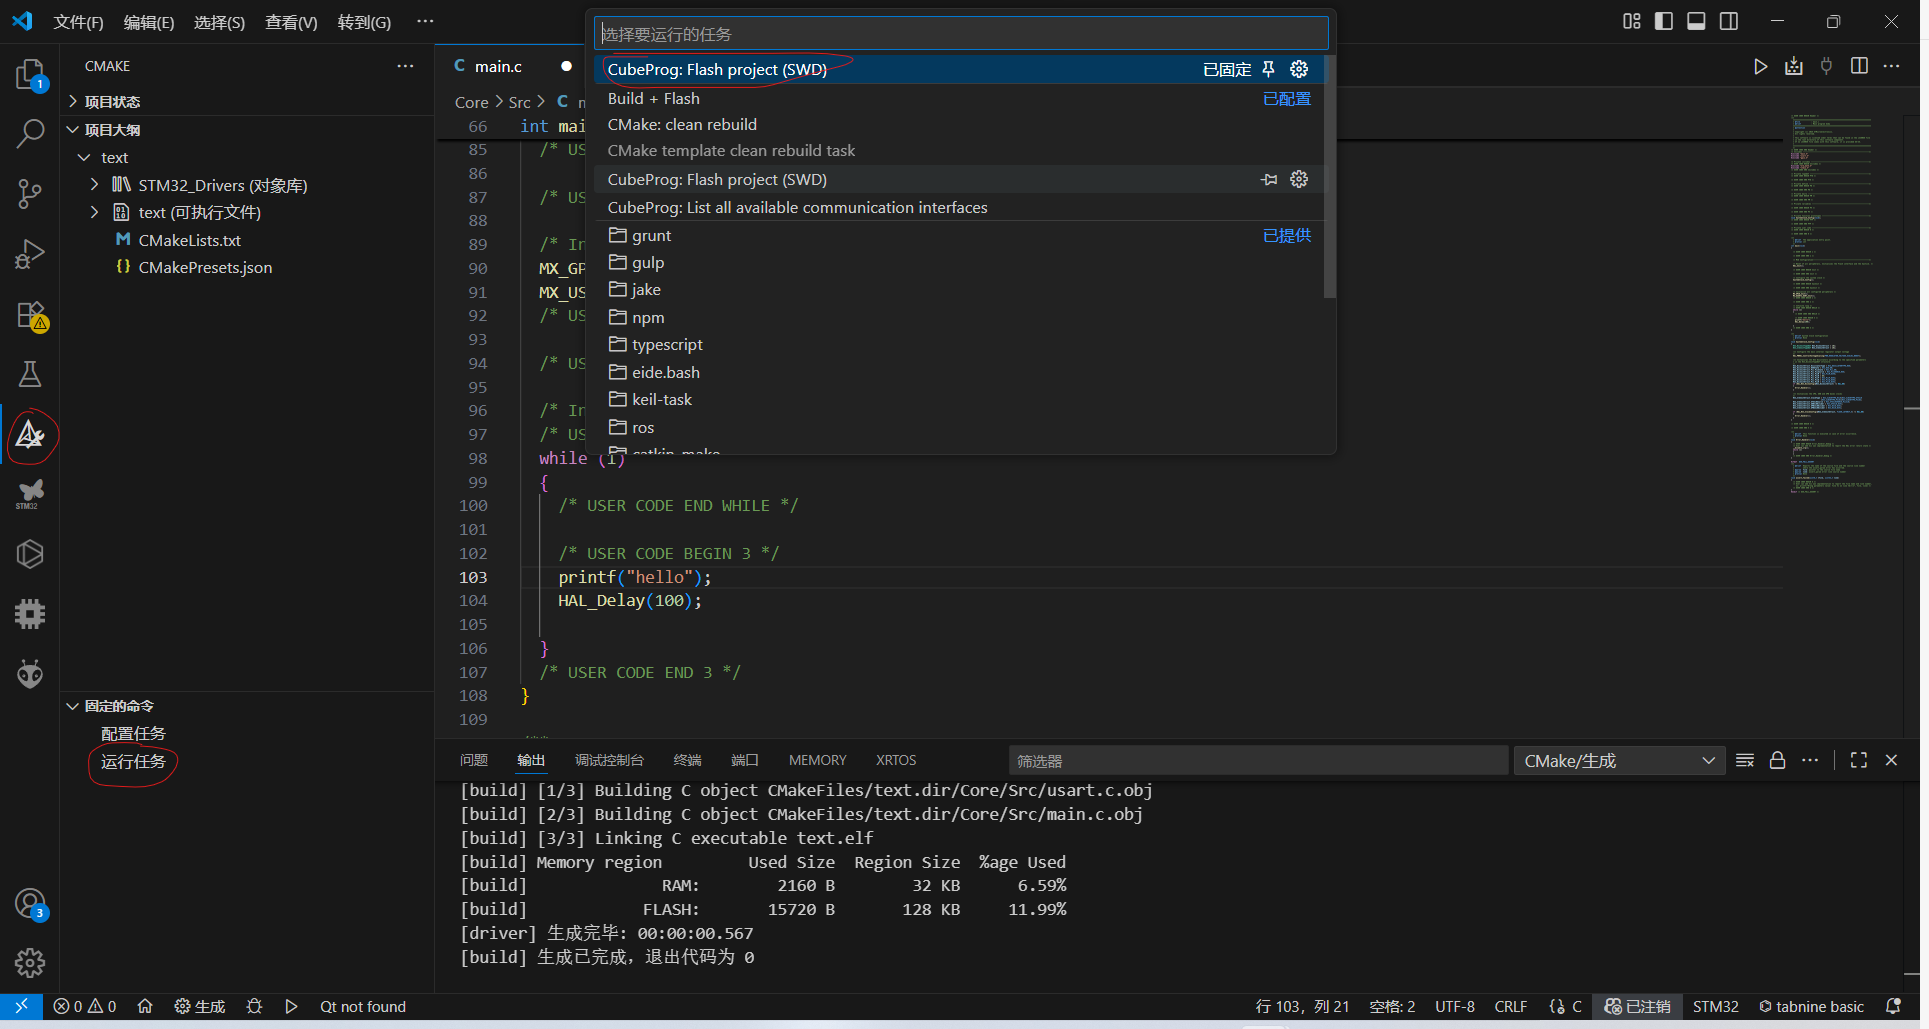Collapse the 固定的命令 section
Viewport: 1929px width, 1029px height.
click(x=73, y=706)
